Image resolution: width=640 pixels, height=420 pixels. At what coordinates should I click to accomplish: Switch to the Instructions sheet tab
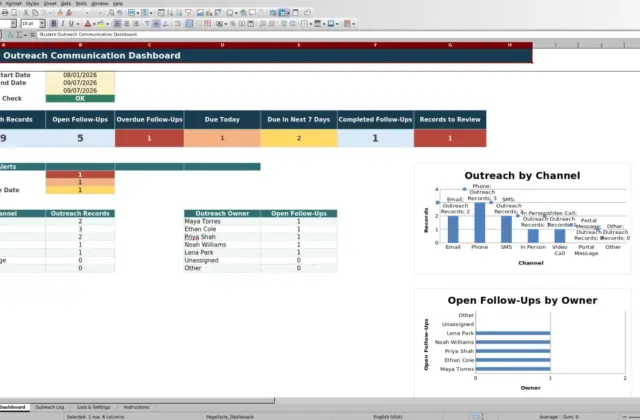click(x=136, y=407)
